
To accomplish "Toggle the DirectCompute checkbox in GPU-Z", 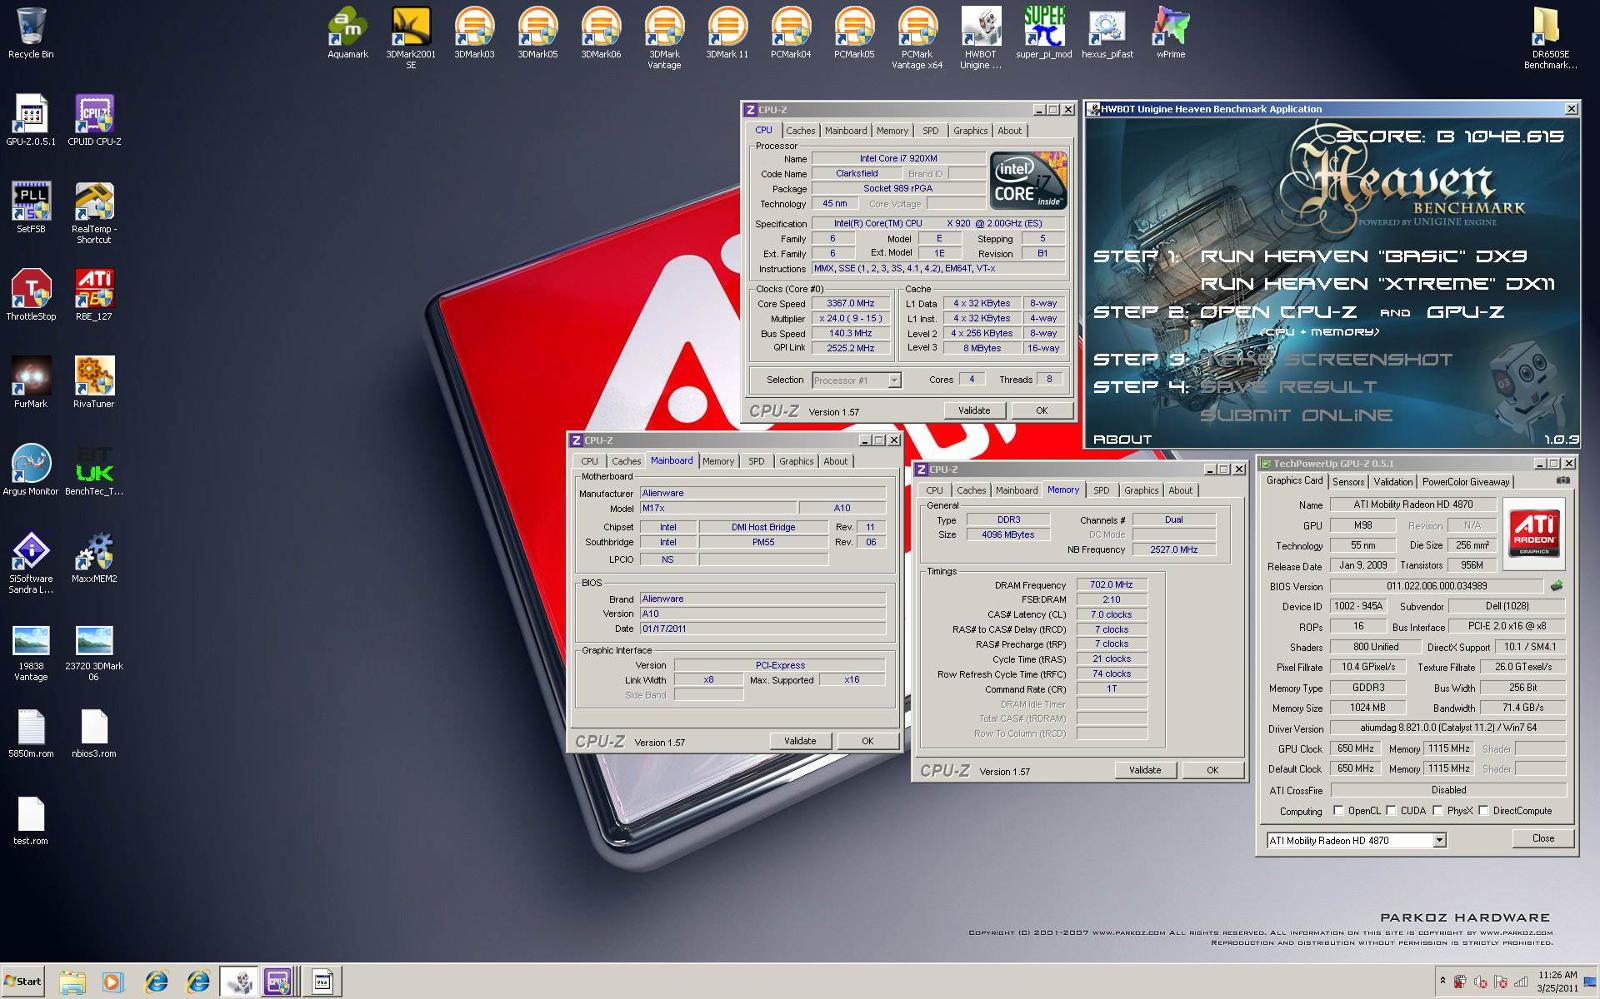I will tap(1483, 811).
